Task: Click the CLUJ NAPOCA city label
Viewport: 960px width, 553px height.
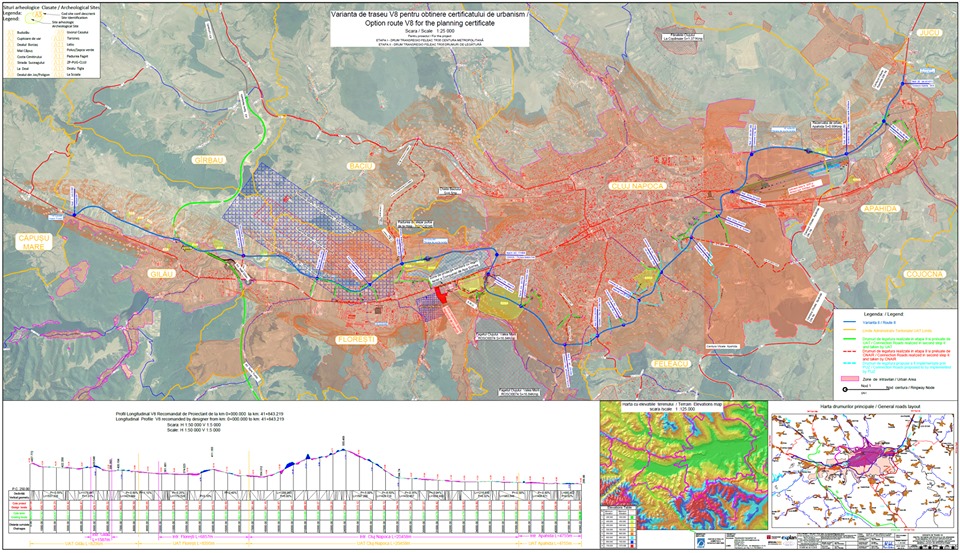Action: coord(636,185)
